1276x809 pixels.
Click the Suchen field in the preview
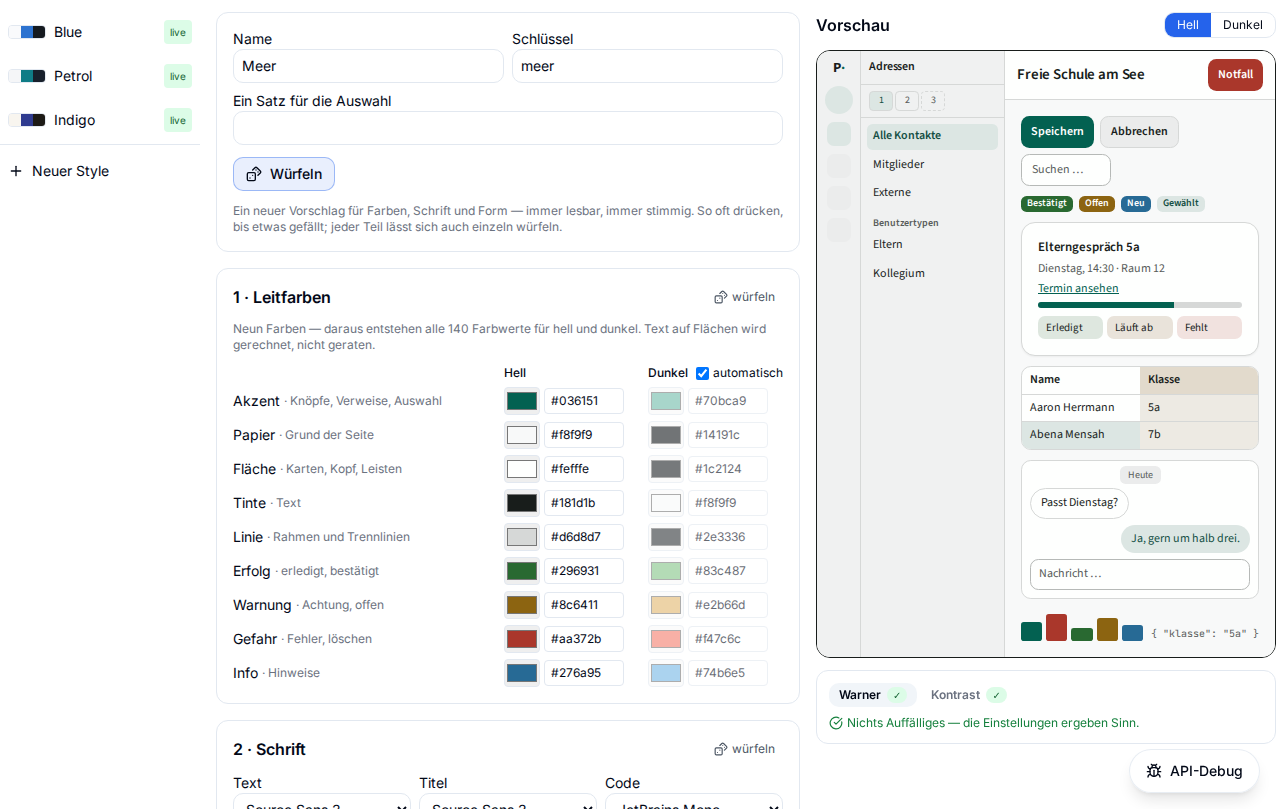(x=1066, y=170)
